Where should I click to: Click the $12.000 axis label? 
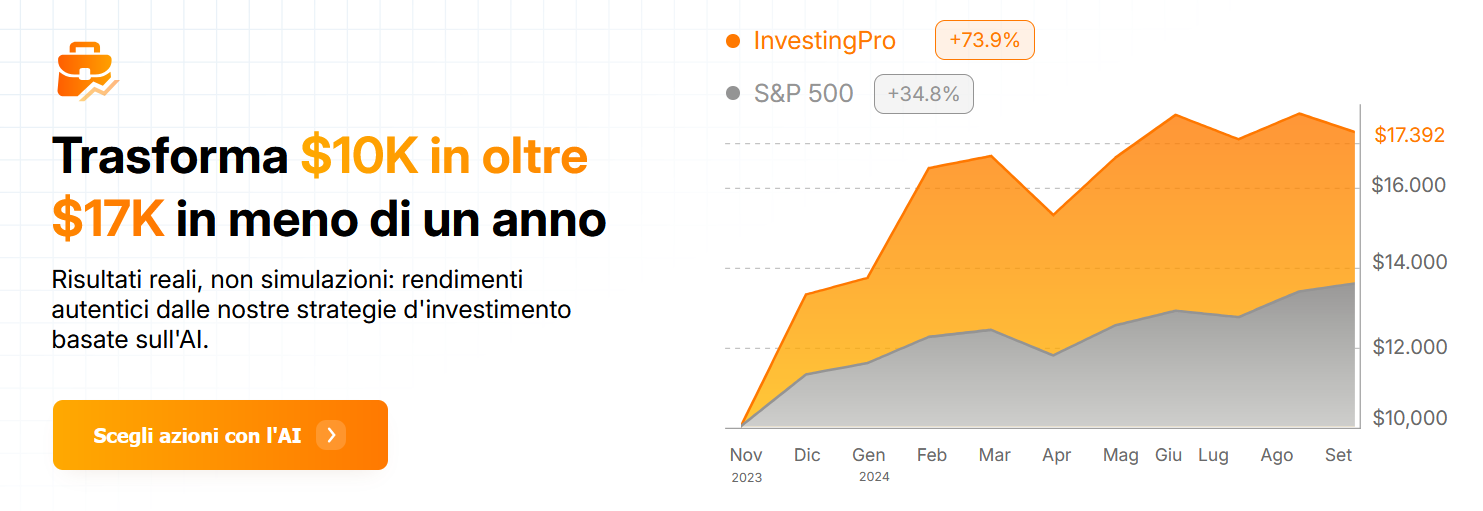pos(1409,347)
